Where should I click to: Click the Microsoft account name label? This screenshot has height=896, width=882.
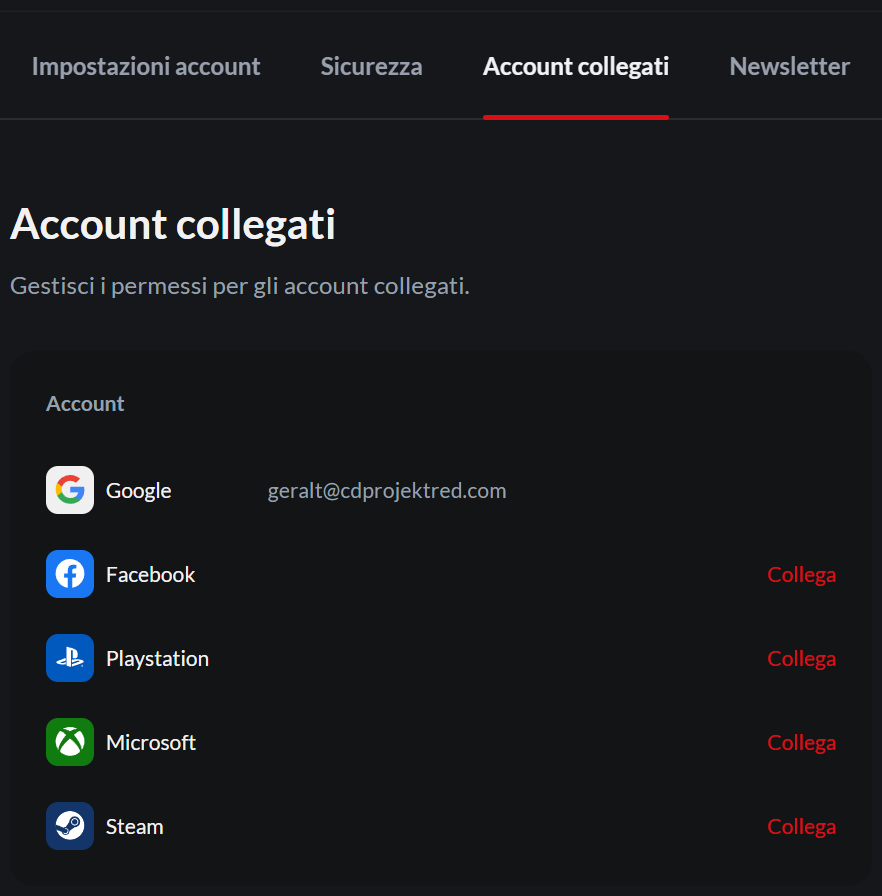coord(151,743)
